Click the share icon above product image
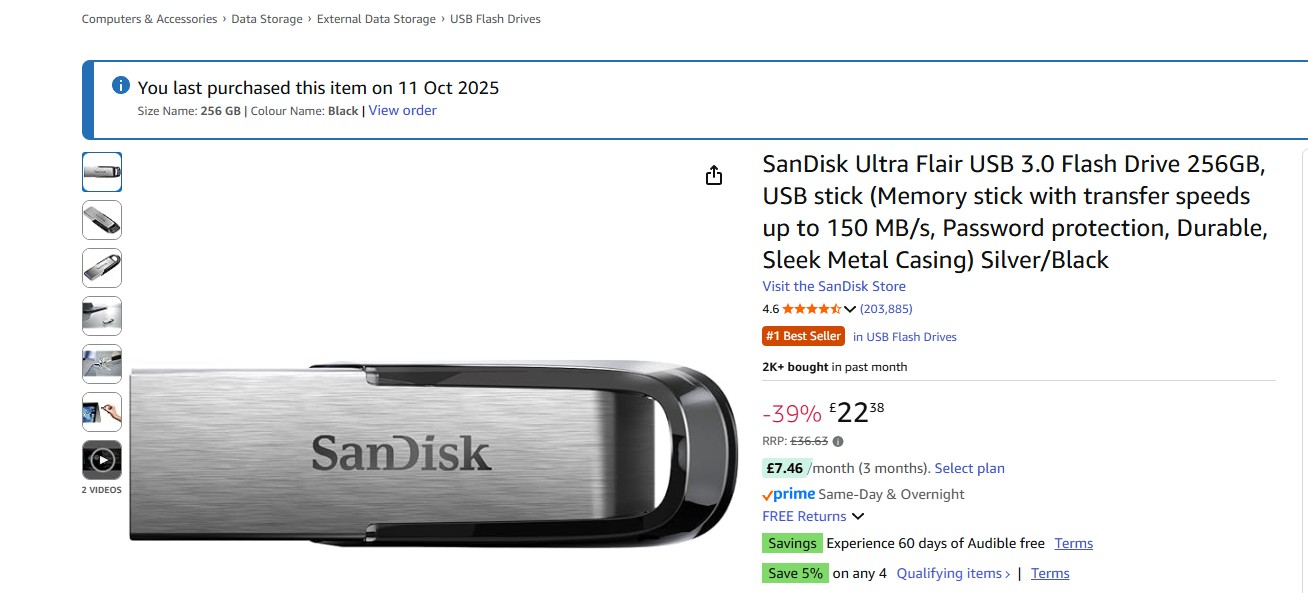Image resolution: width=1308 pixels, height=593 pixels. point(713,176)
